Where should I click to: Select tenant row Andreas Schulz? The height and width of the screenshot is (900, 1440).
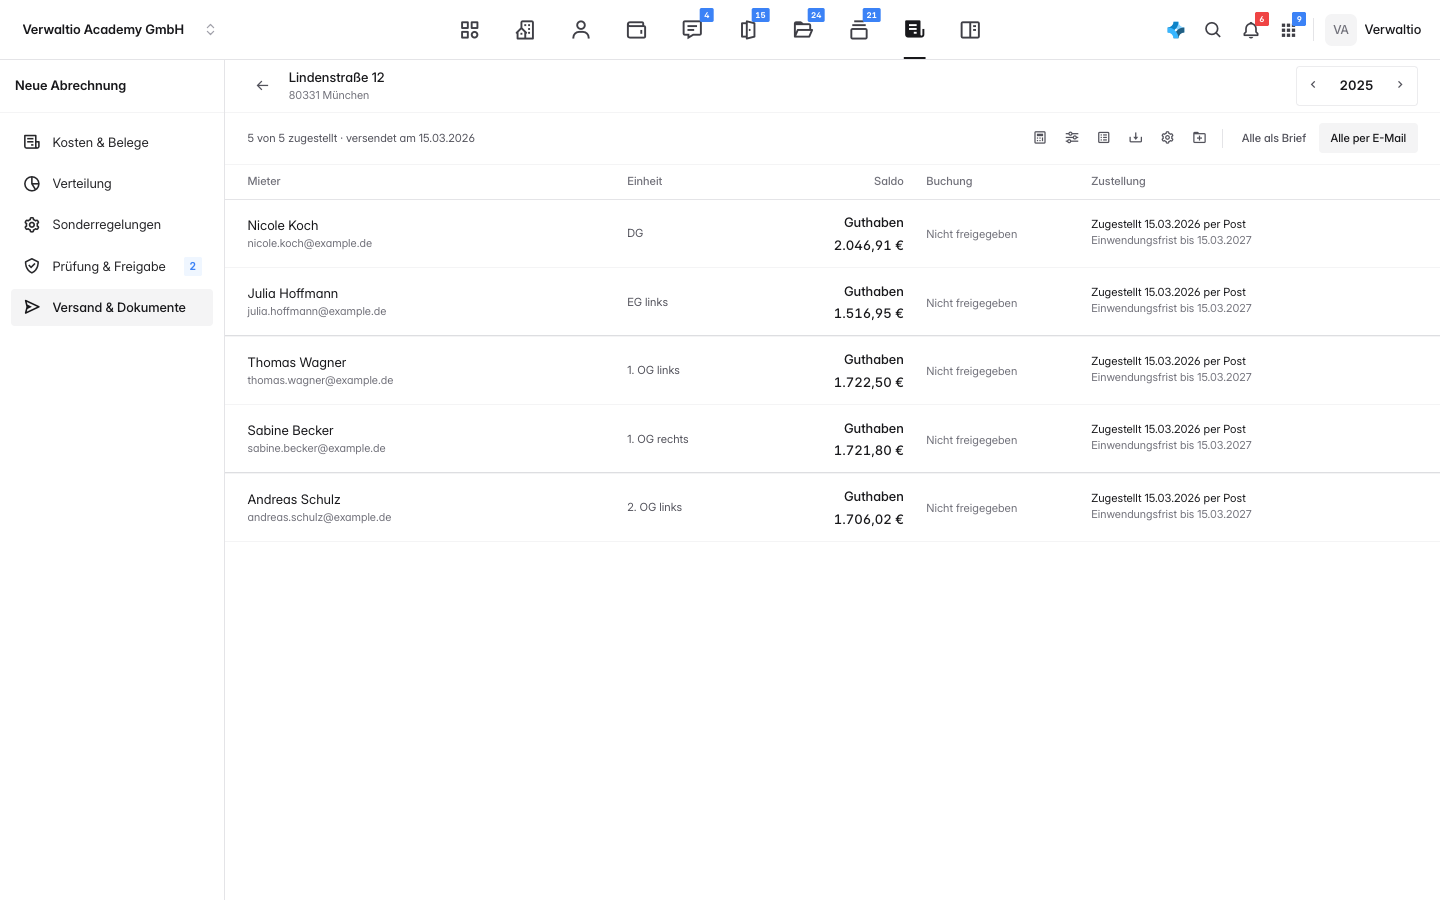click(832, 508)
